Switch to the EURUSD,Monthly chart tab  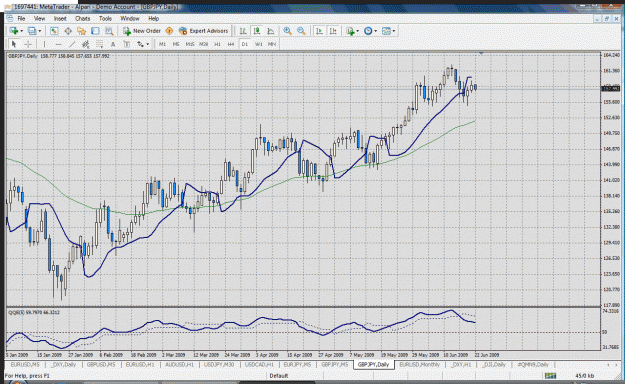point(419,364)
